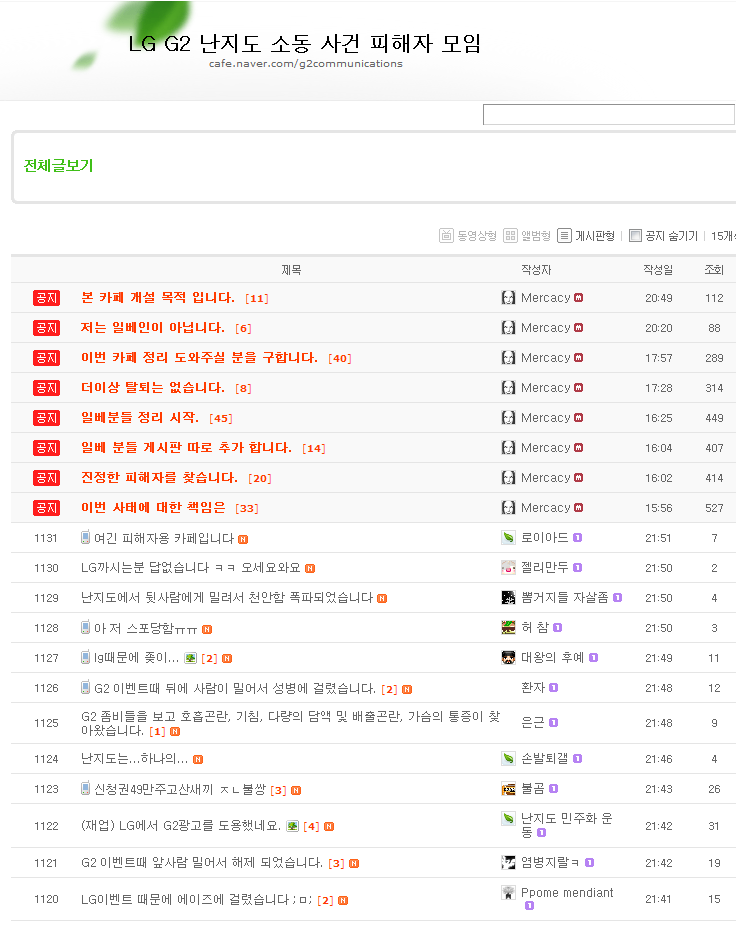Click the [33] comment count link
Image resolution: width=736 pixels, height=927 pixels.
(247, 508)
